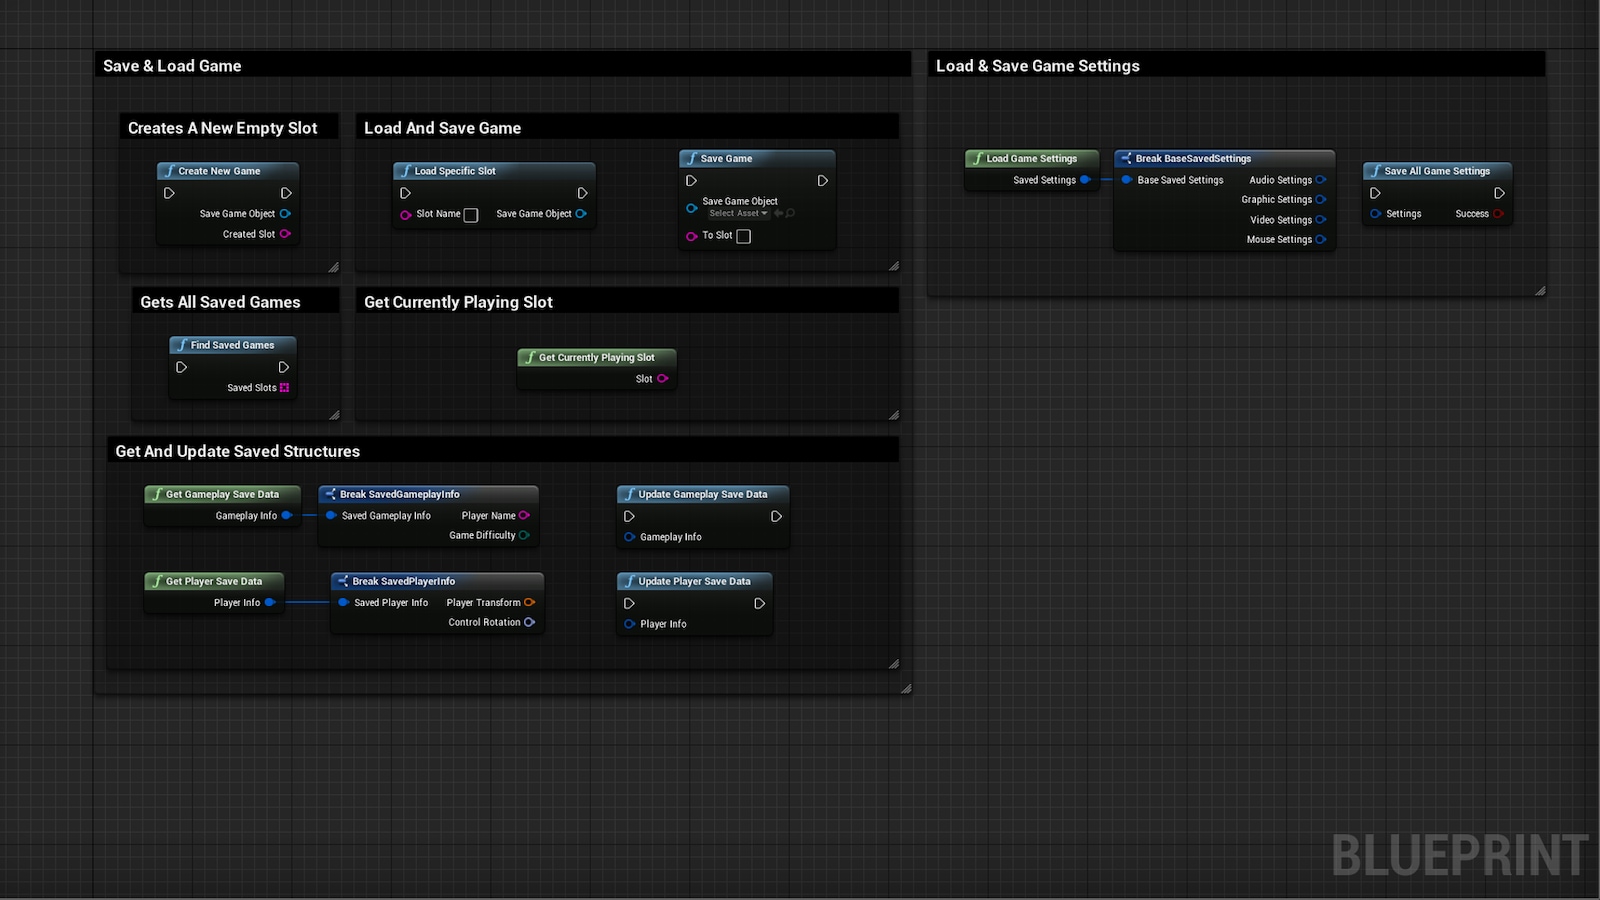Click the Slot output pin on Get Currently Playing Slot
1600x900 pixels.
tap(662, 379)
